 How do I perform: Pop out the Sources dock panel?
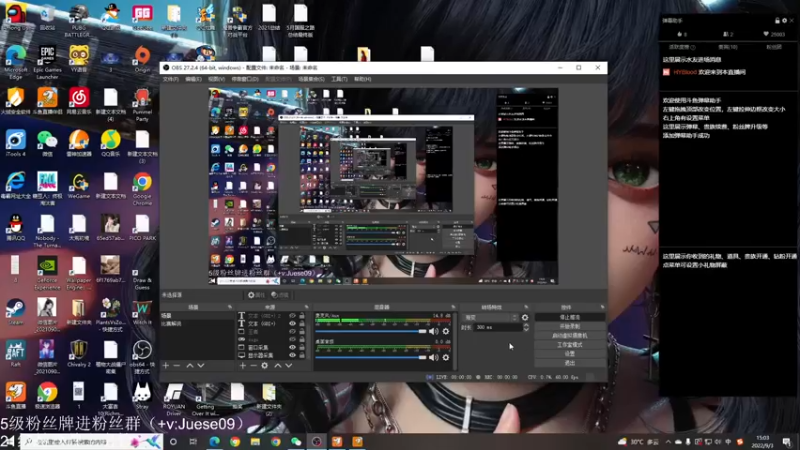[307, 307]
